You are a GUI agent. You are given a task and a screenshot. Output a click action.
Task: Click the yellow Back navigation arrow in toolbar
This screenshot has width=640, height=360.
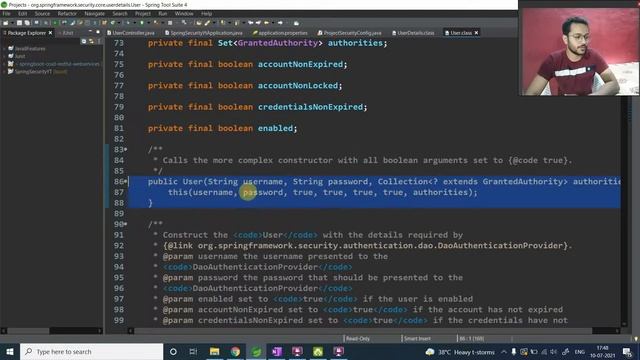coord(267,23)
